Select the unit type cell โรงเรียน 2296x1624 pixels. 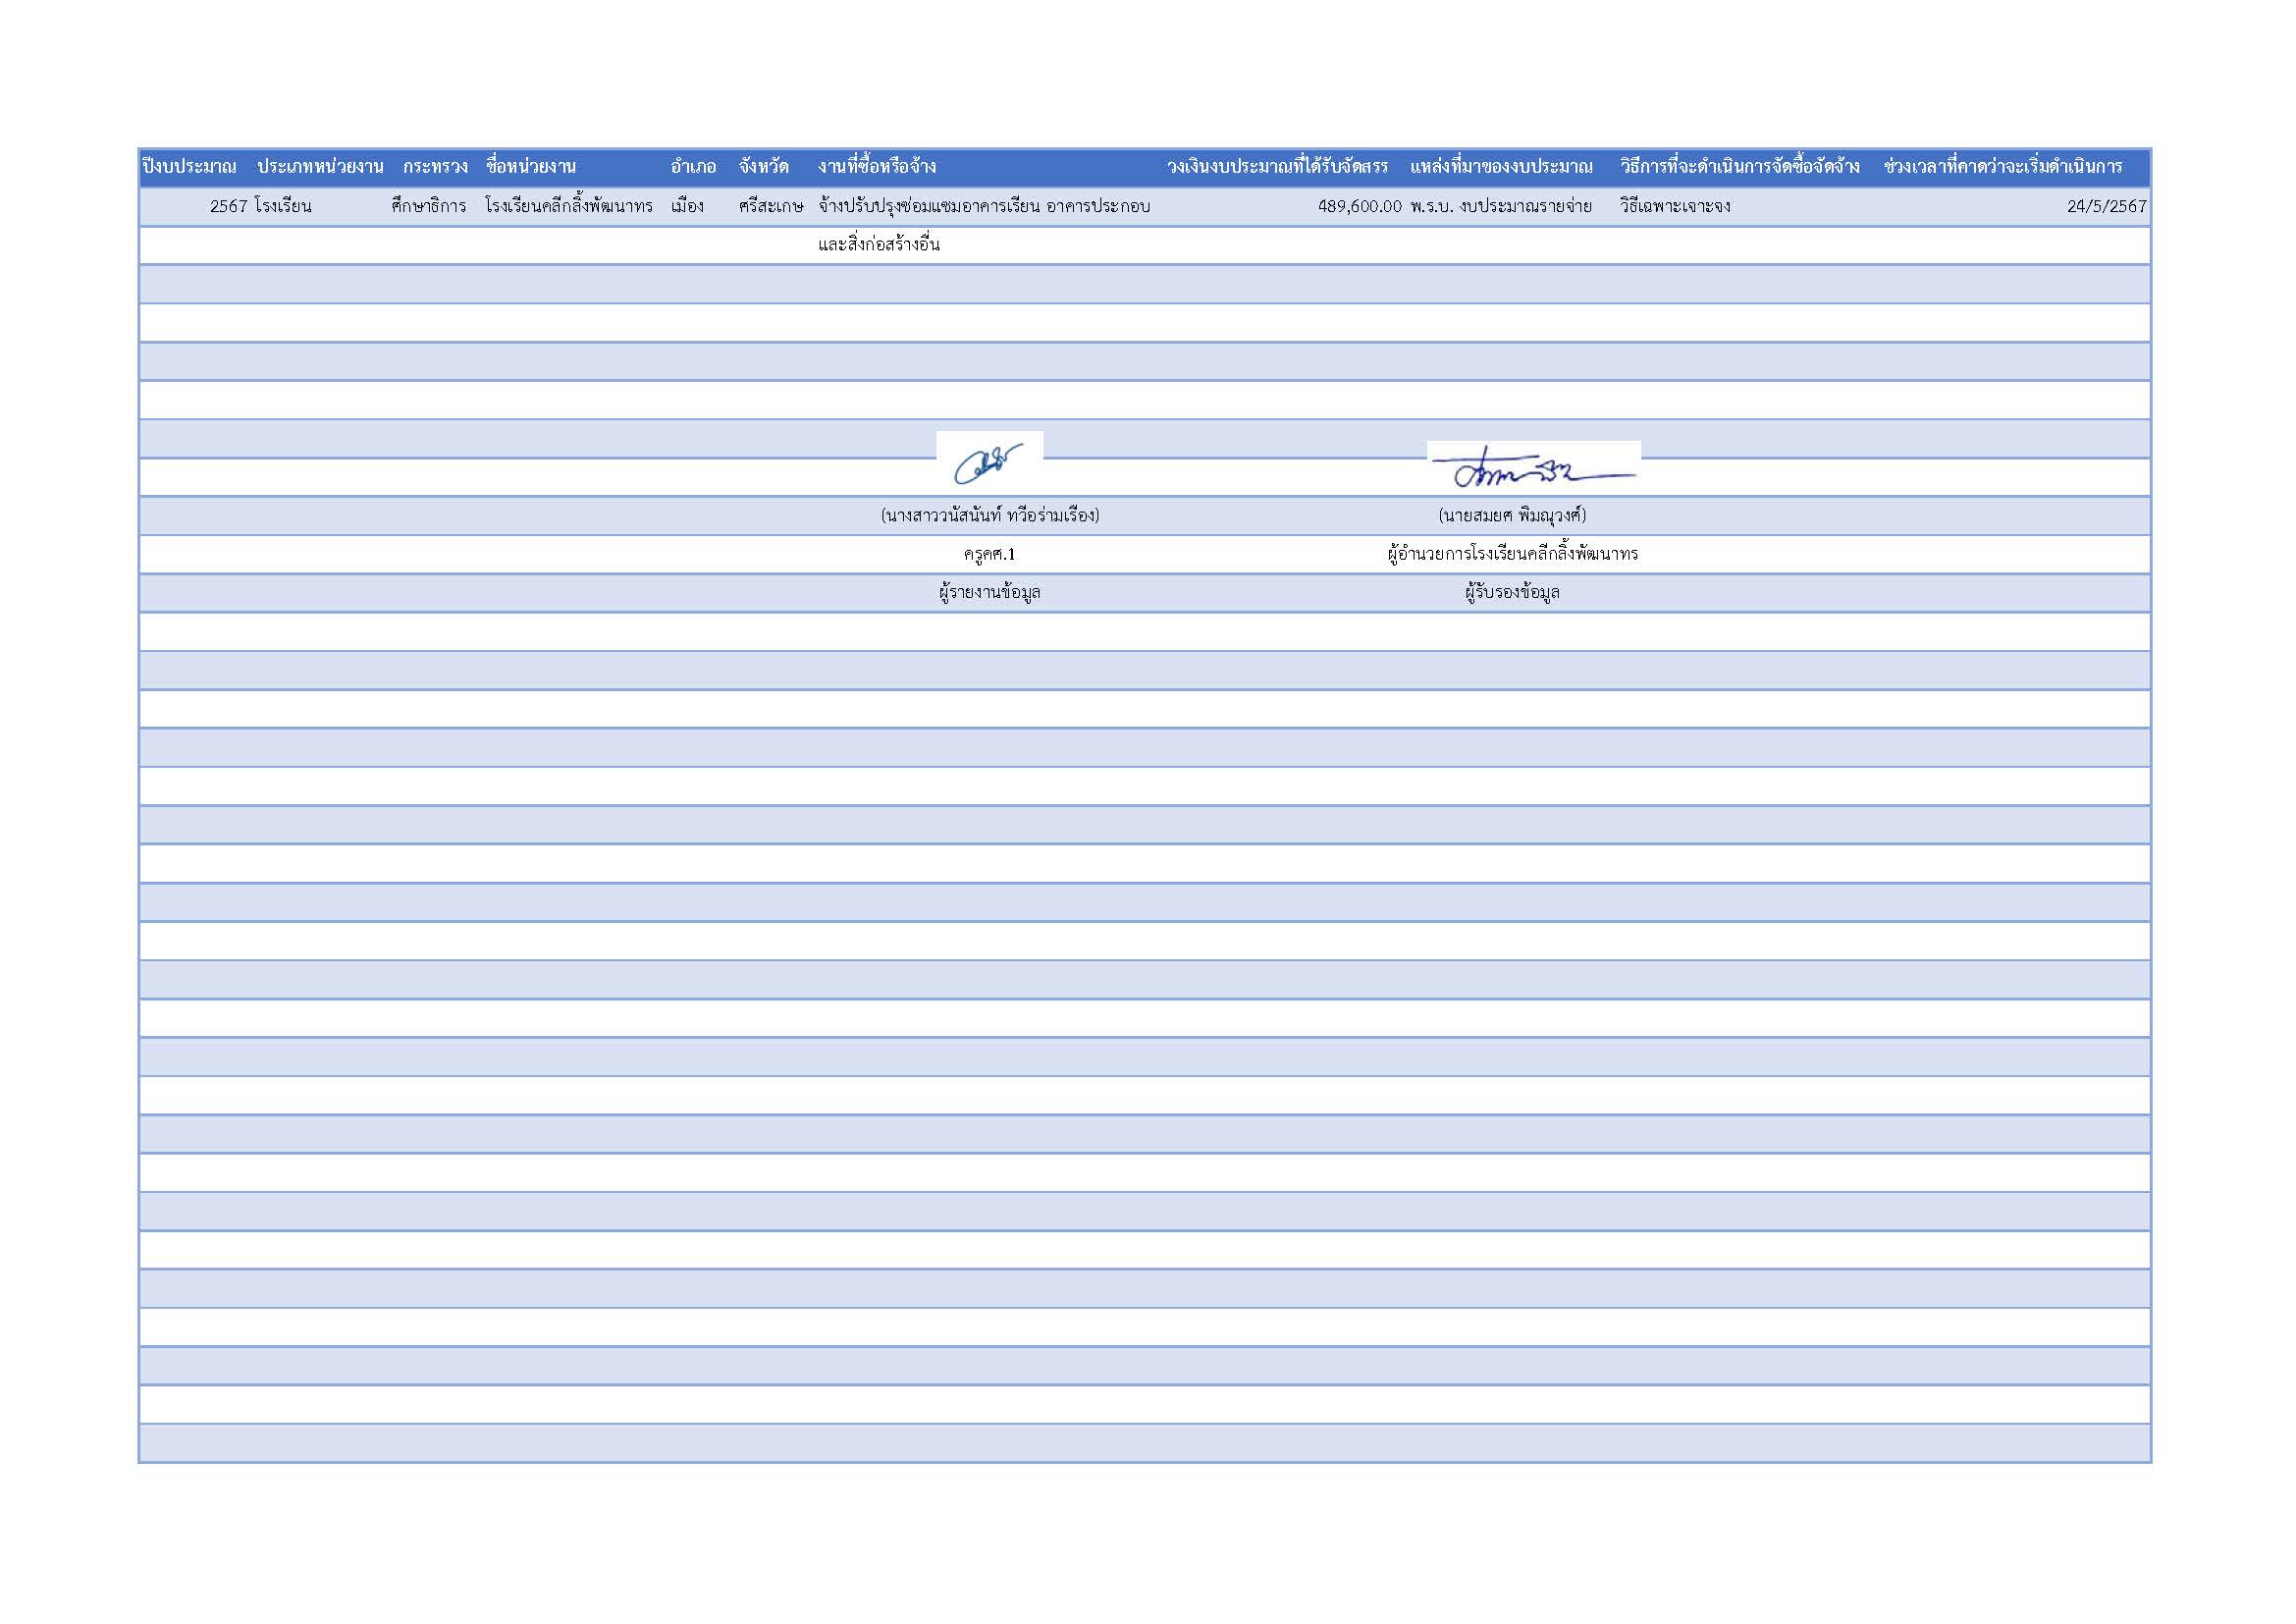(x=283, y=206)
